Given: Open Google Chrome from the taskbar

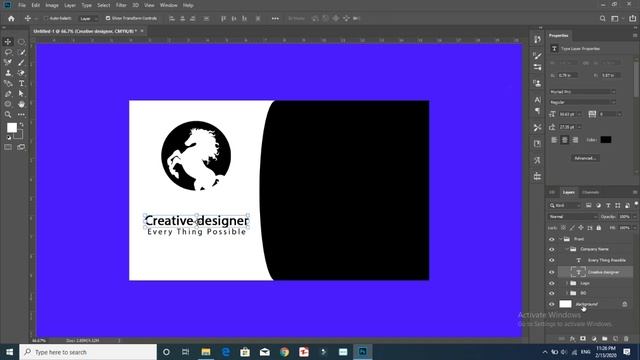Looking at the screenshot, I should (x=284, y=352).
